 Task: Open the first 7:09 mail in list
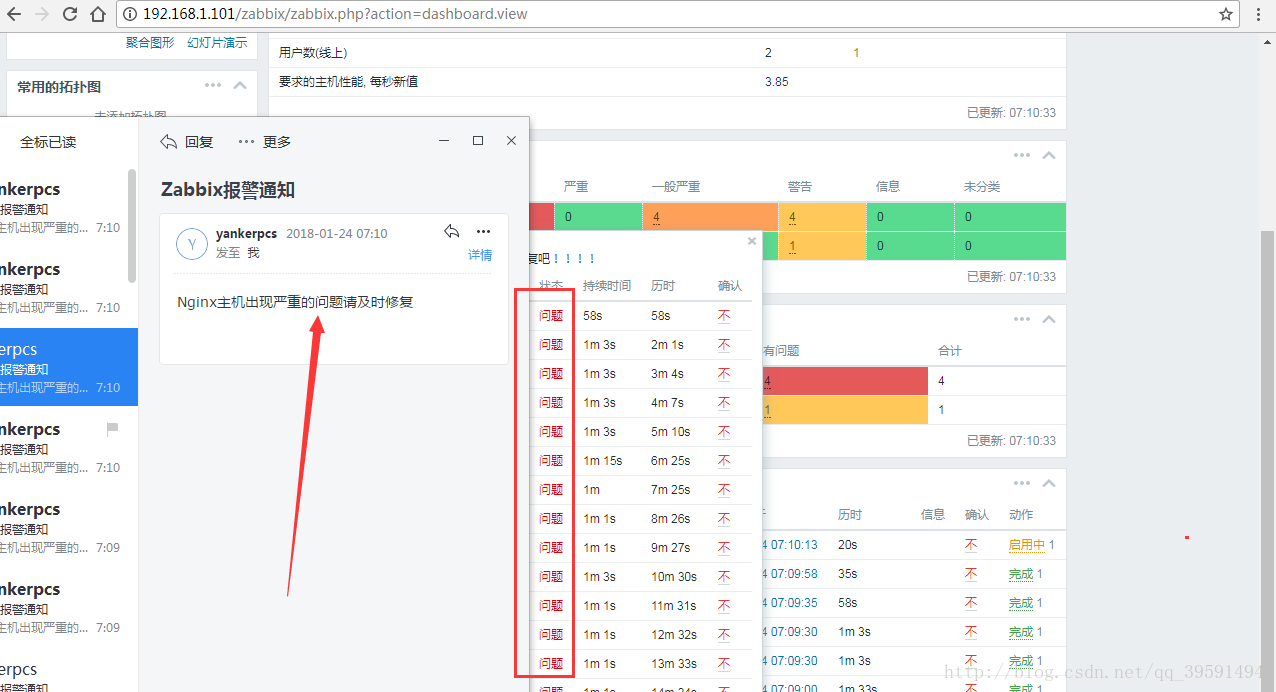point(64,527)
